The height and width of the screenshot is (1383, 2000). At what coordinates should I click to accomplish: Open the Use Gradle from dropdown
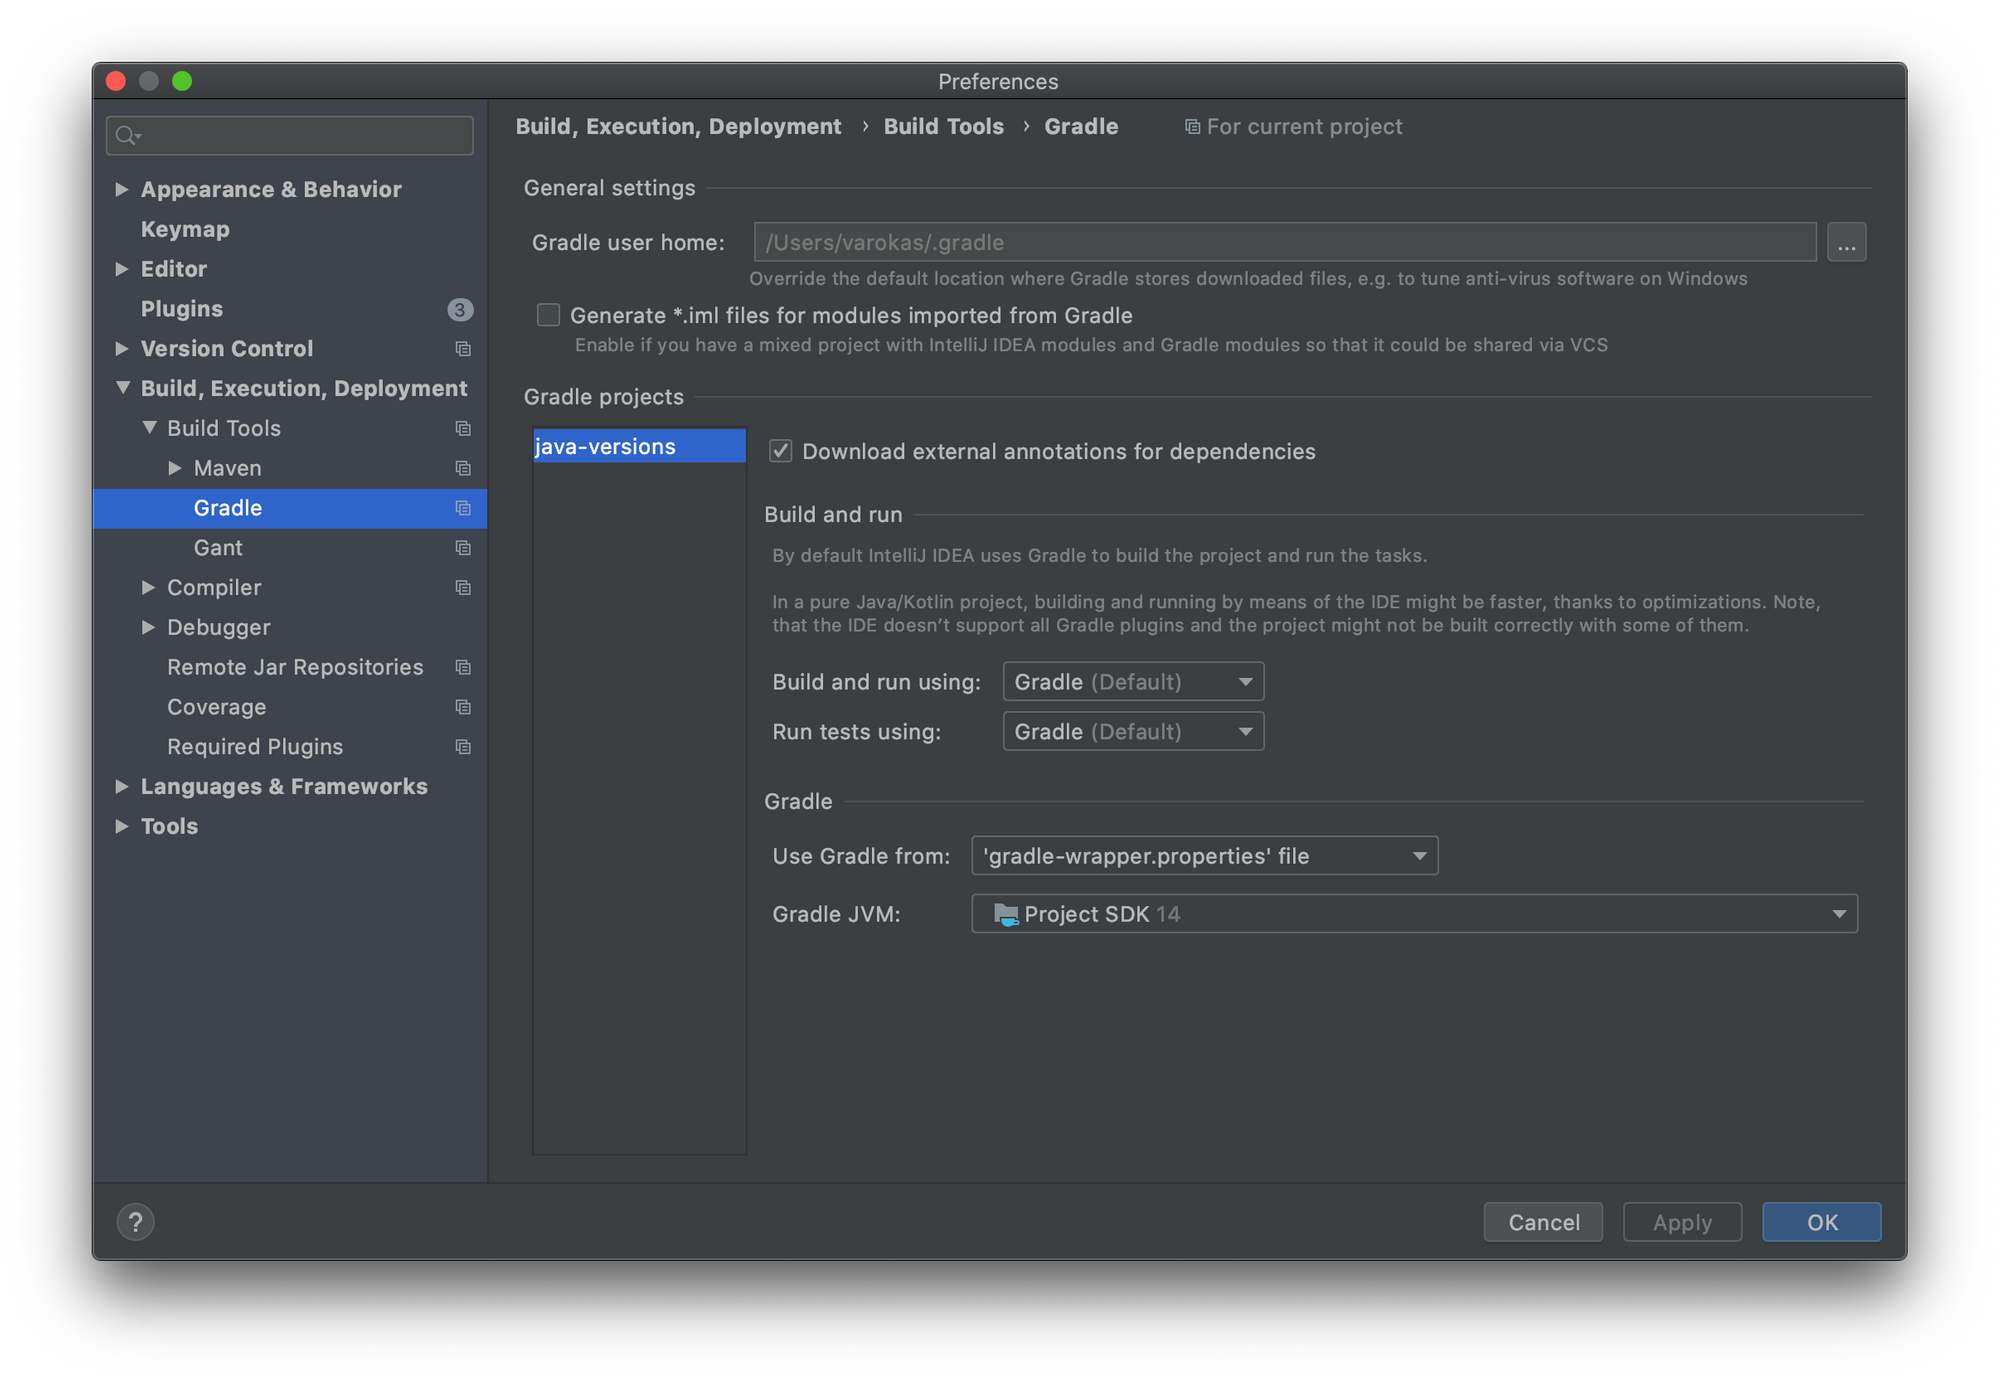click(x=1204, y=856)
